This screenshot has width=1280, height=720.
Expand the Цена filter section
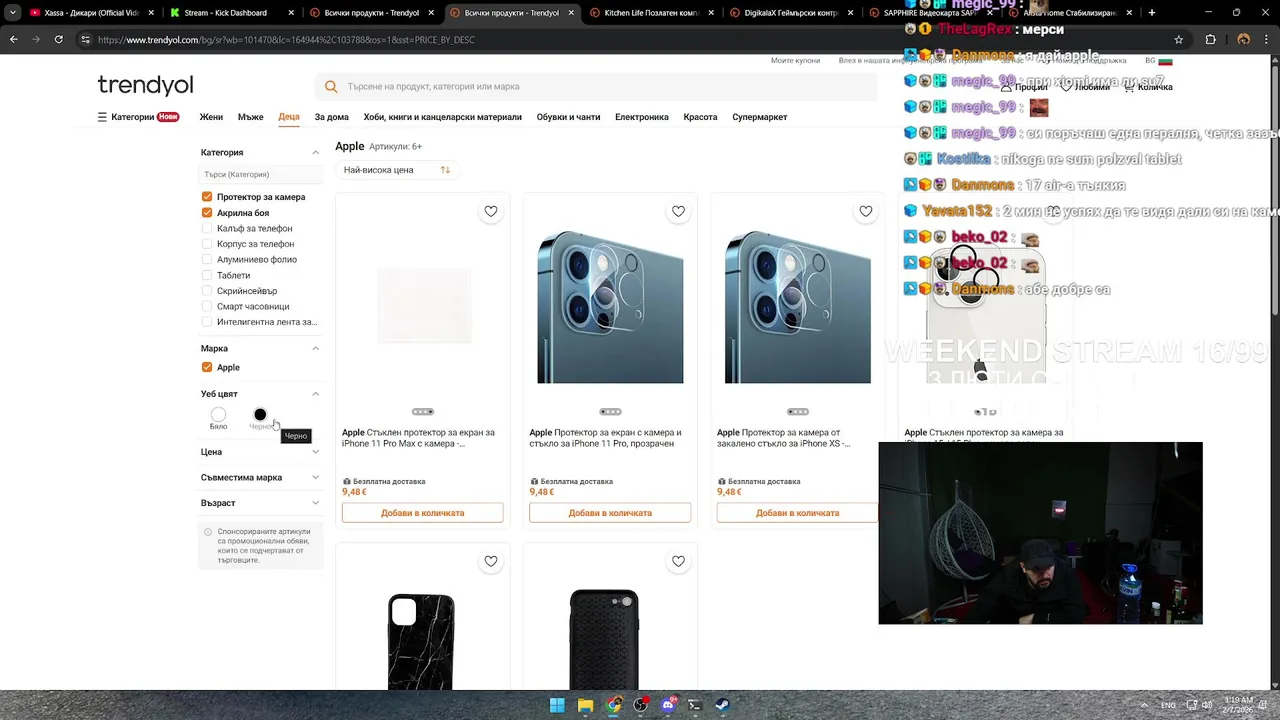point(315,452)
